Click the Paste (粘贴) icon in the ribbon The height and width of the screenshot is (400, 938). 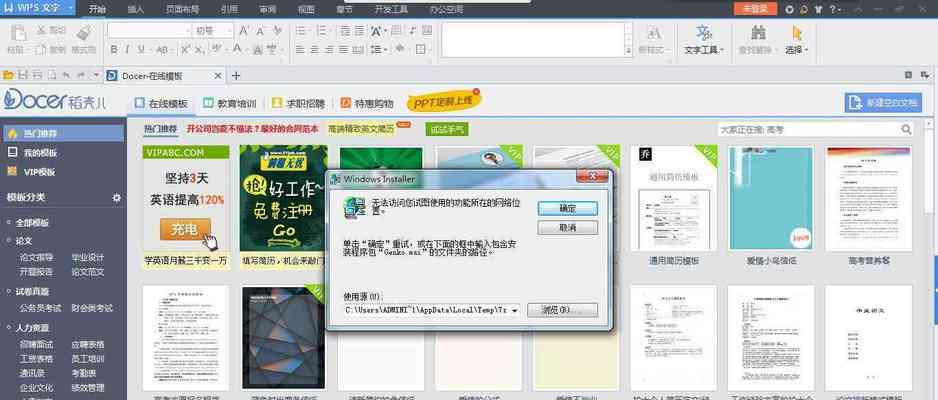pyautogui.click(x=19, y=33)
